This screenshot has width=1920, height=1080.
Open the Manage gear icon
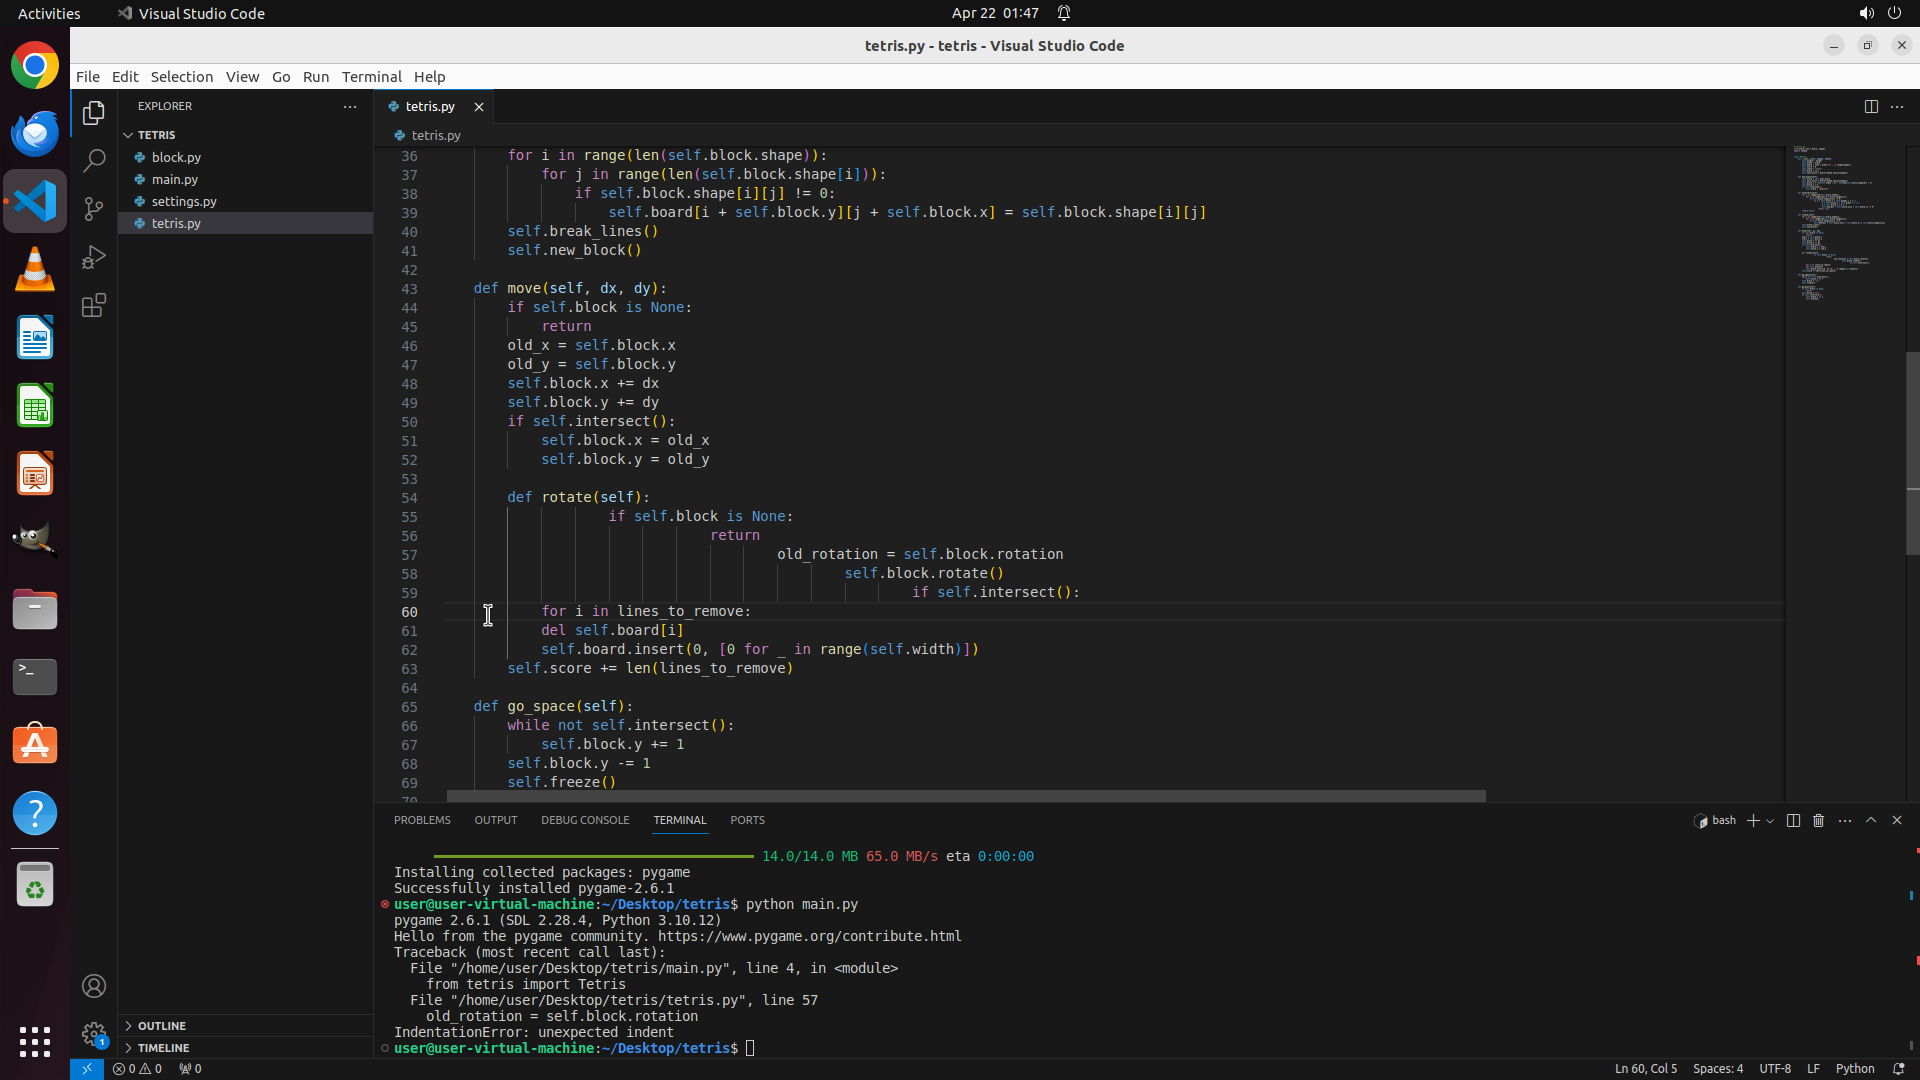click(x=94, y=1033)
